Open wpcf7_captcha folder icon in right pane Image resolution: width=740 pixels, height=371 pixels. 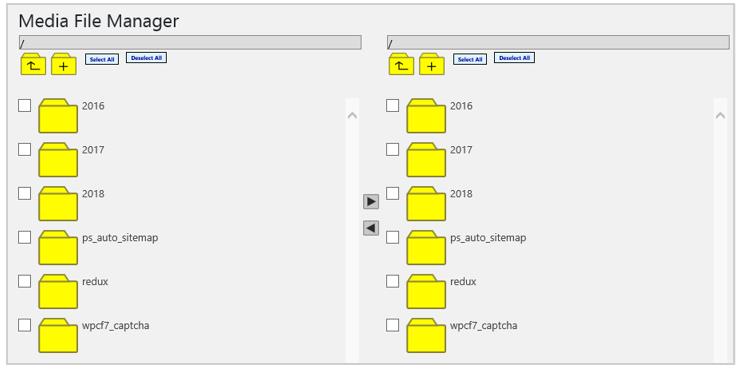click(x=426, y=335)
